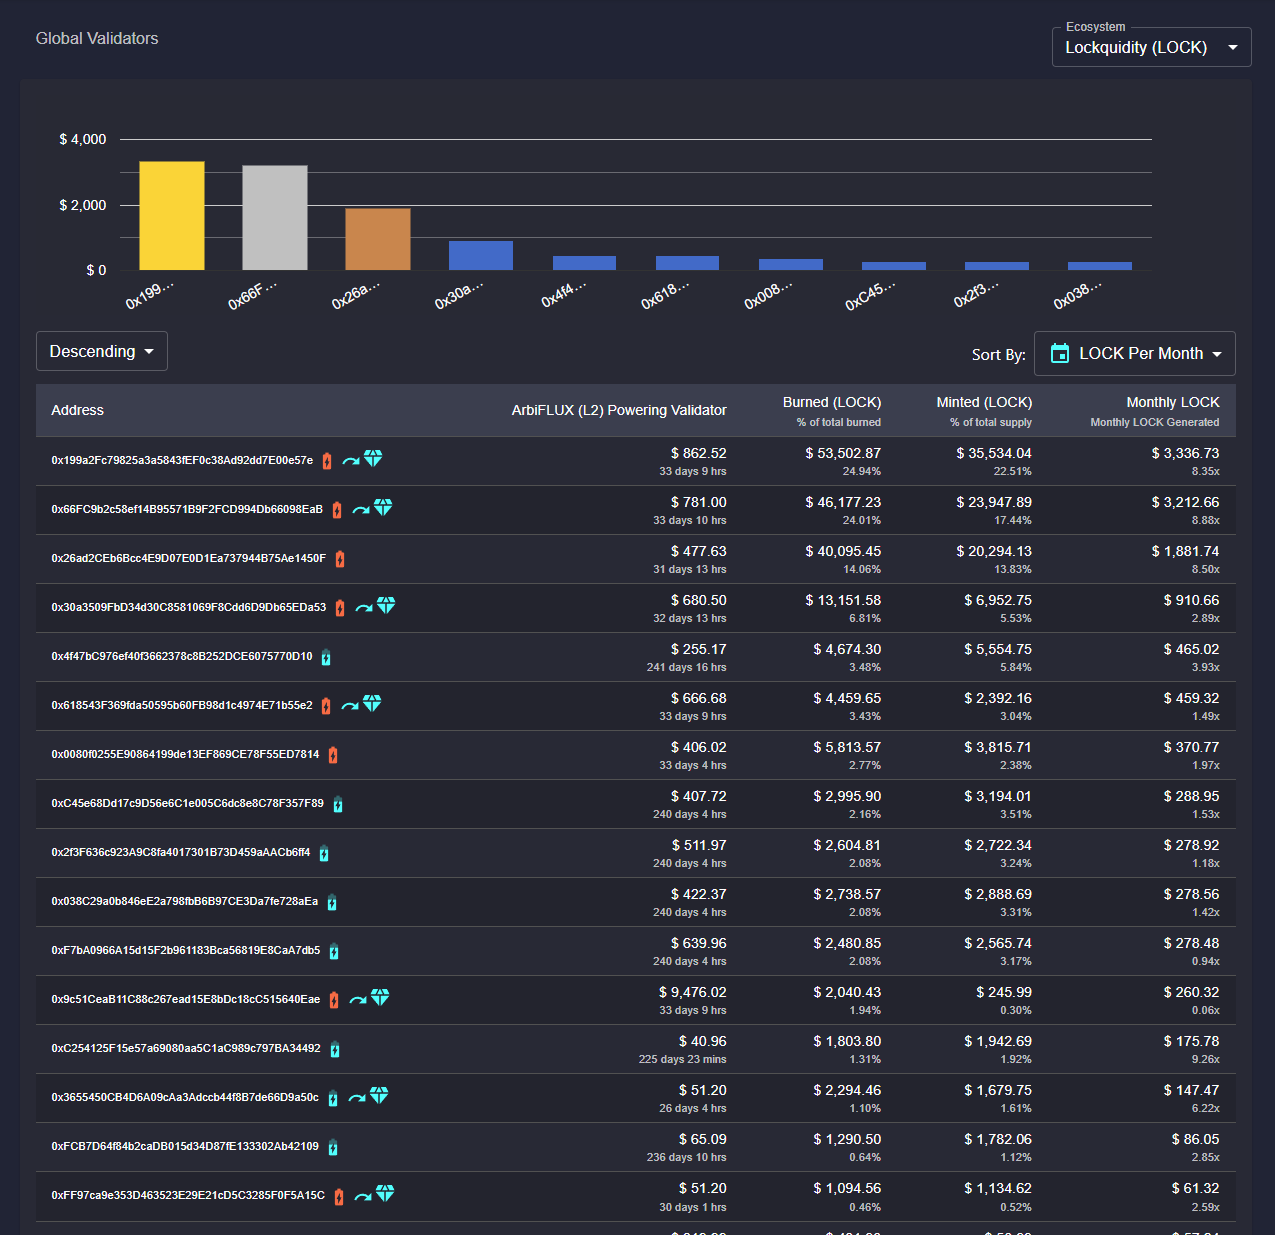Click calendar icon in LOCK Per Month selector

pos(1060,353)
